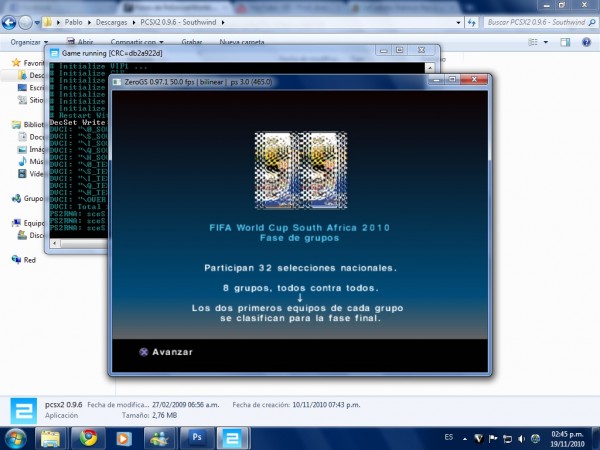Toggle the preview pane icon
This screenshot has height=450, width=600.
click(x=565, y=42)
